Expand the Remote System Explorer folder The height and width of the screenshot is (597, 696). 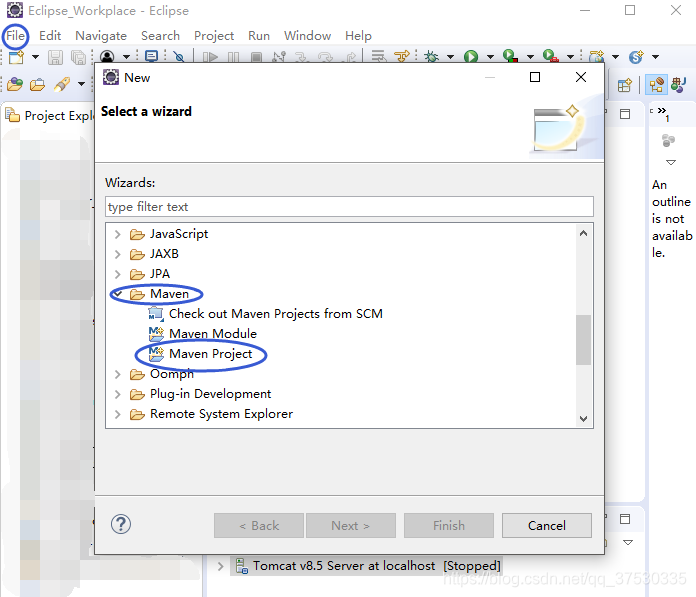tap(118, 414)
